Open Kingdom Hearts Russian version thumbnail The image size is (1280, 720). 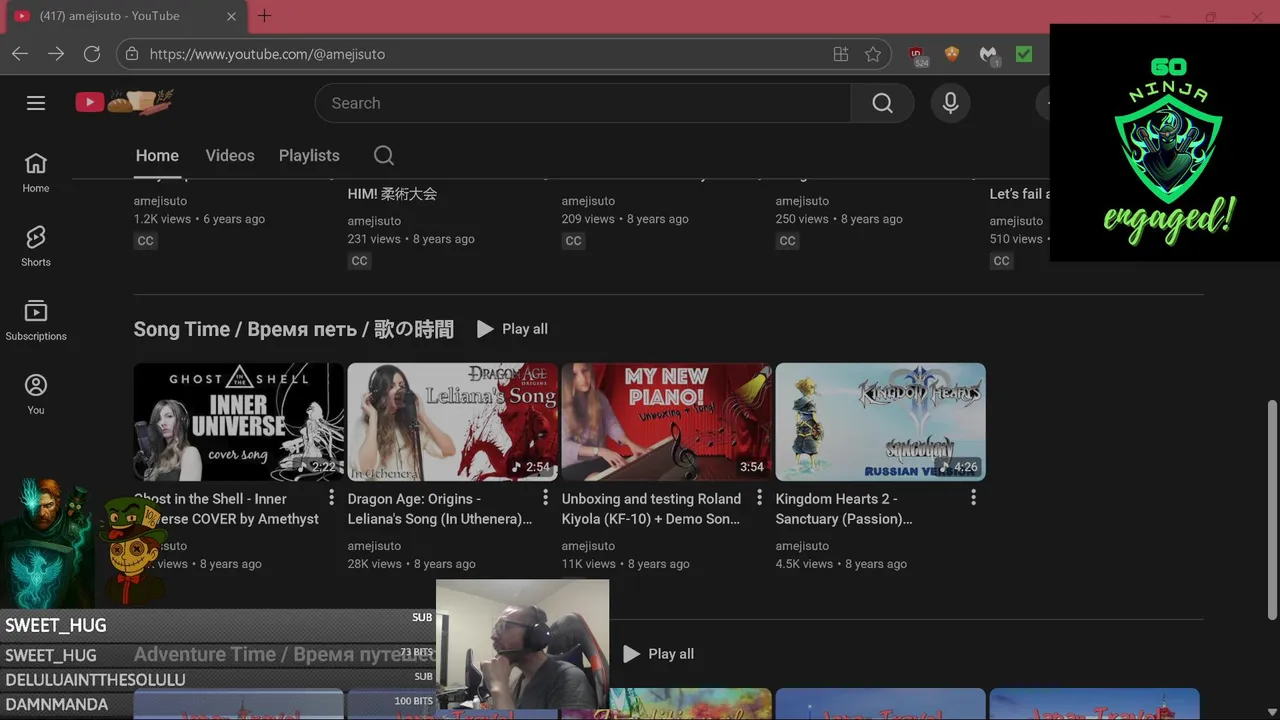tap(881, 422)
